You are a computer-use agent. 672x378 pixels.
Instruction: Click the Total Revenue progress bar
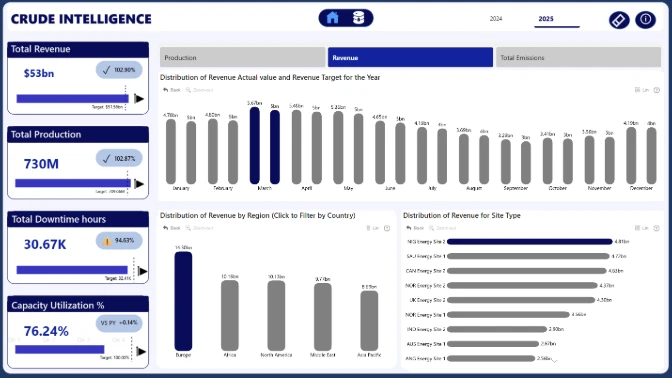pos(72,99)
